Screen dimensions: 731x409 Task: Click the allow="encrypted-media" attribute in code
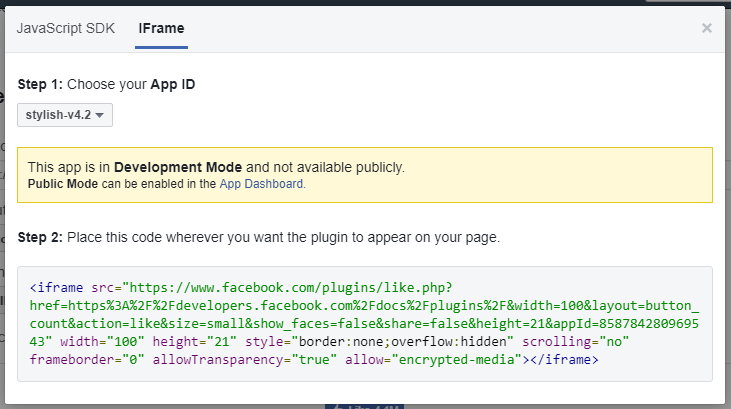tap(433, 360)
